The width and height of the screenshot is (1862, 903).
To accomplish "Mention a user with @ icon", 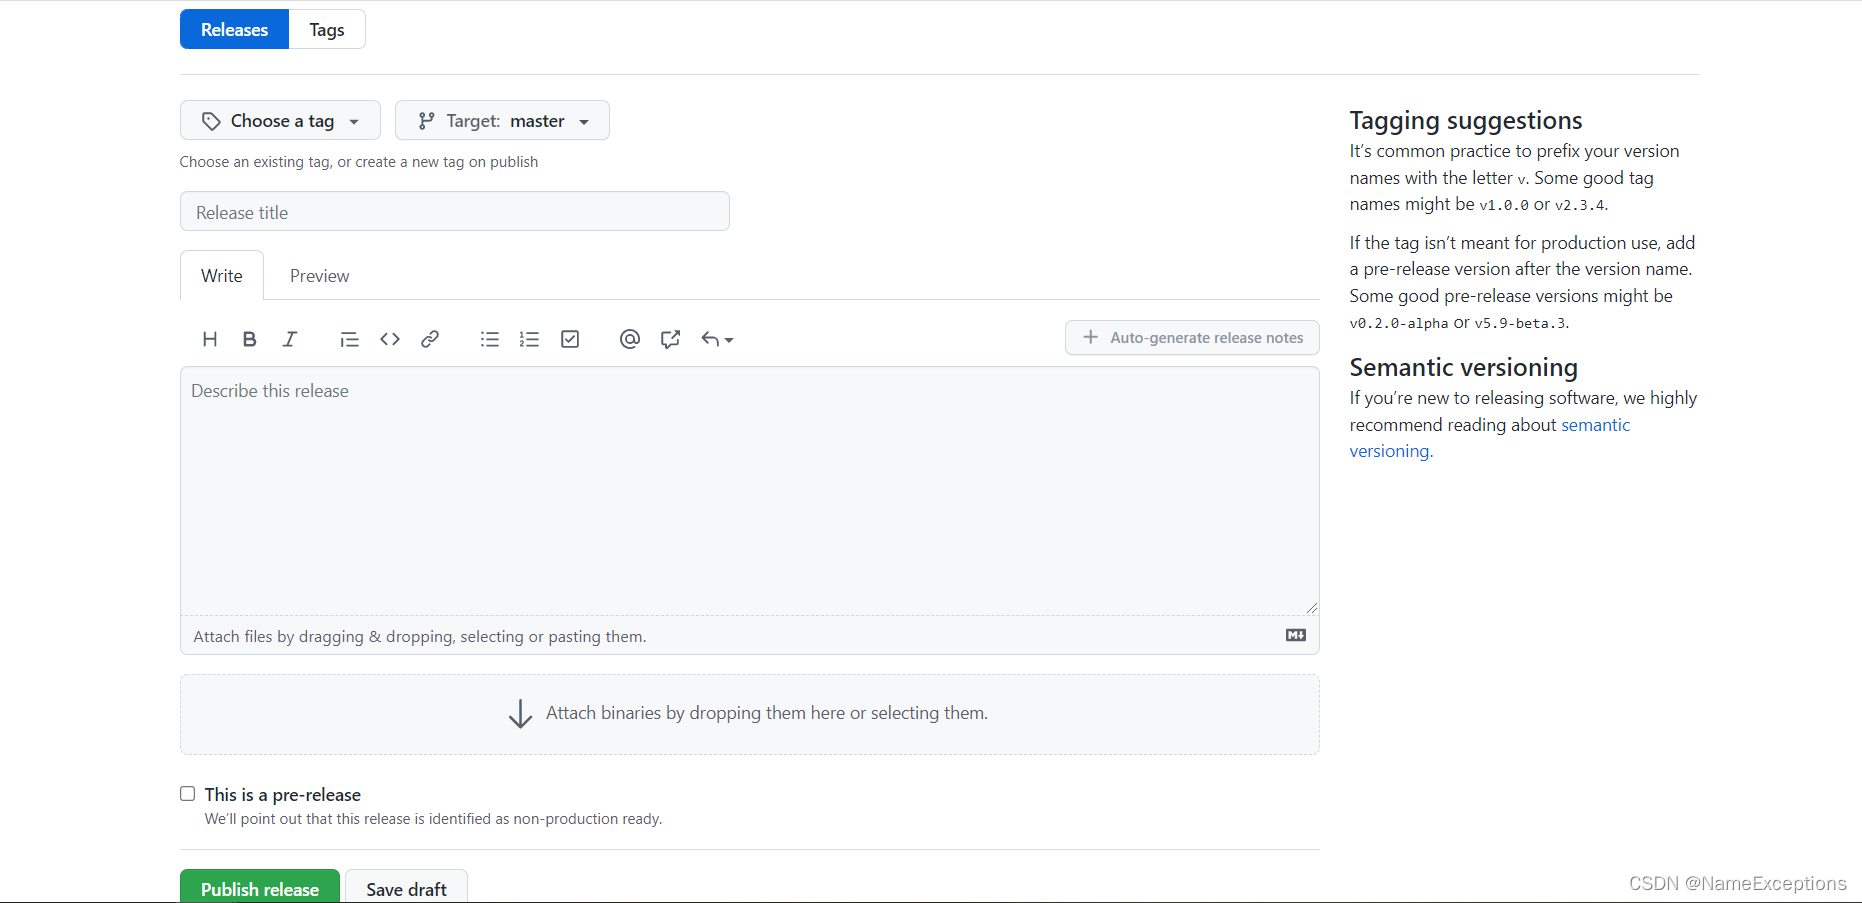I will pos(630,339).
